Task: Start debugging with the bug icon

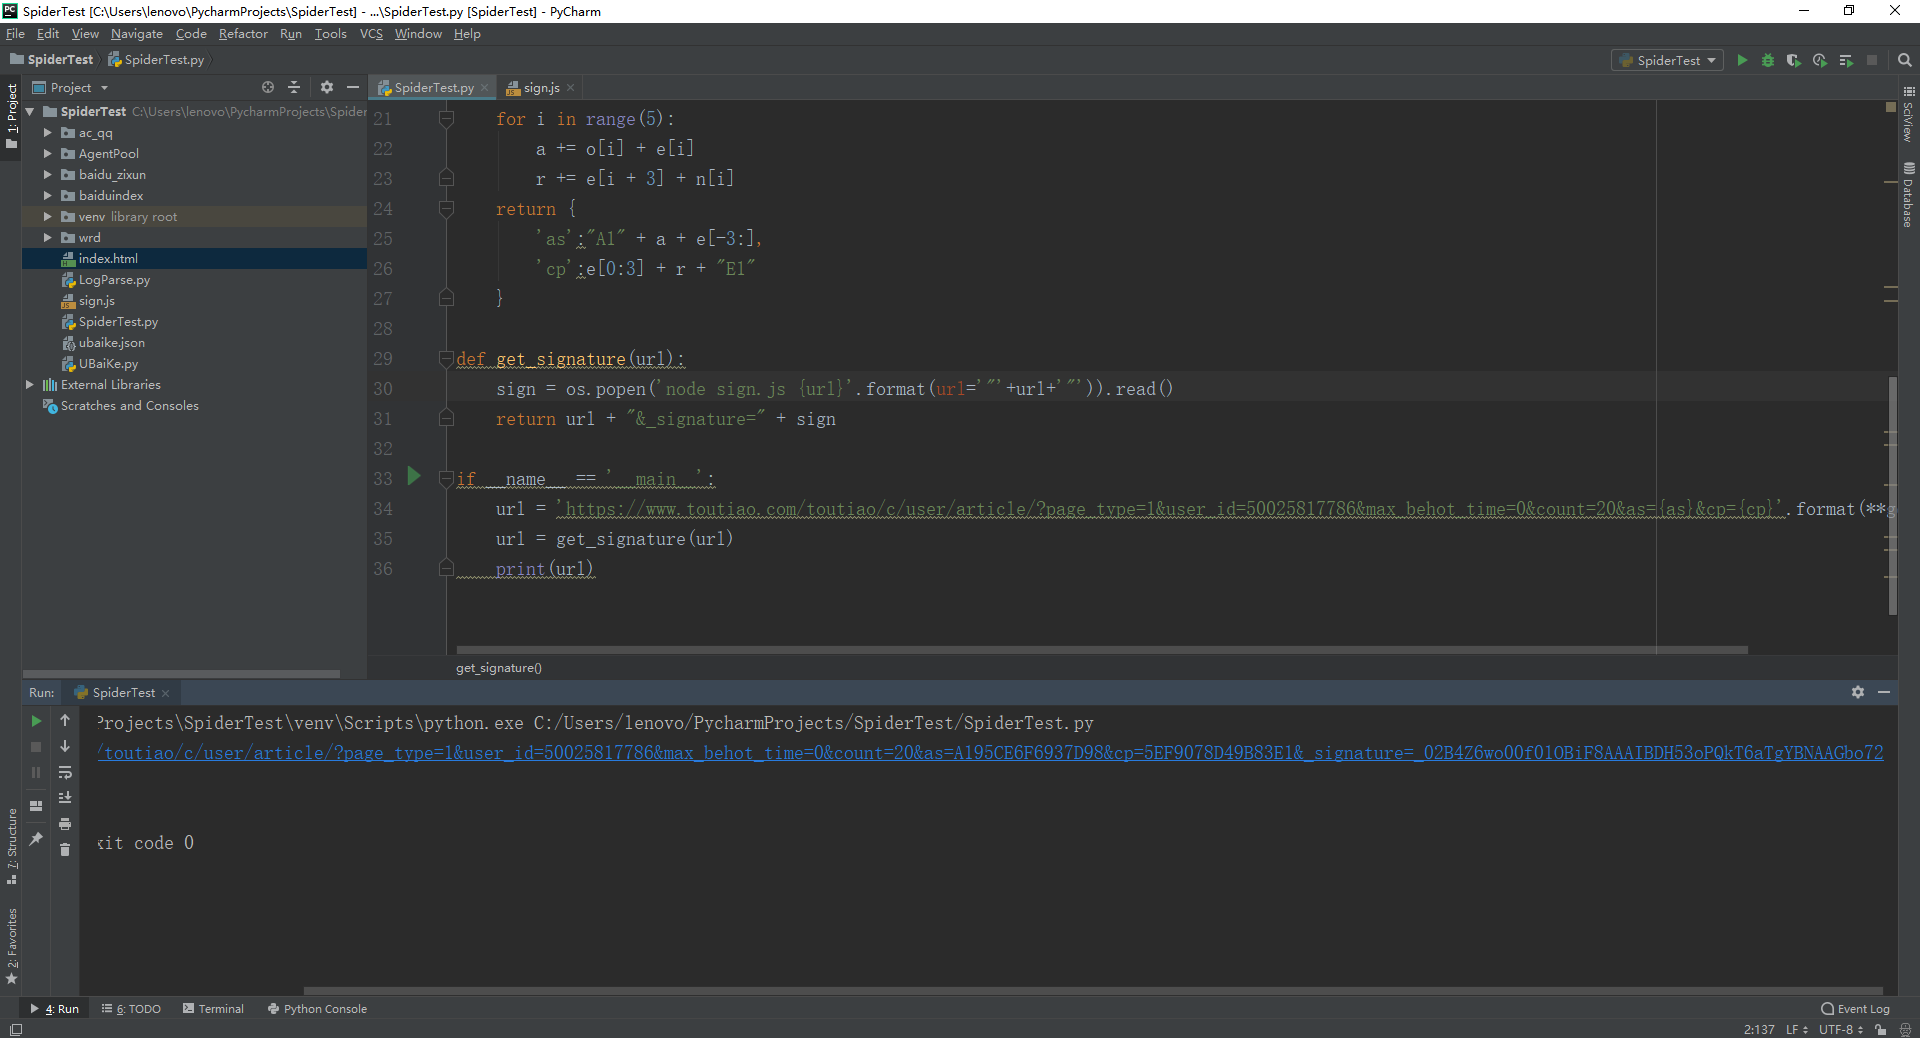Action: point(1768,60)
